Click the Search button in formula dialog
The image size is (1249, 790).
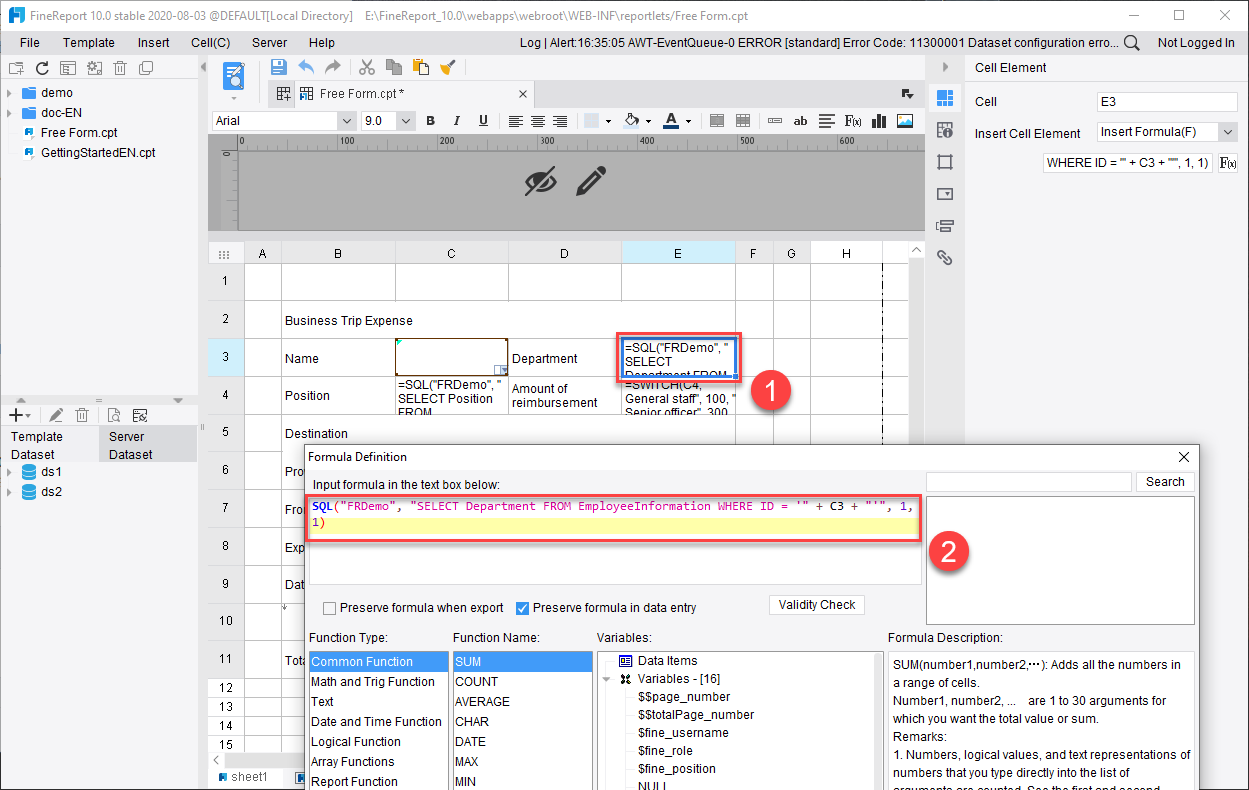[1165, 482]
